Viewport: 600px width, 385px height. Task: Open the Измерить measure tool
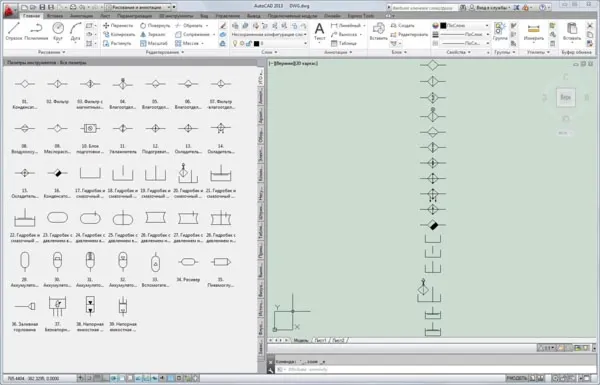pyautogui.click(x=533, y=32)
